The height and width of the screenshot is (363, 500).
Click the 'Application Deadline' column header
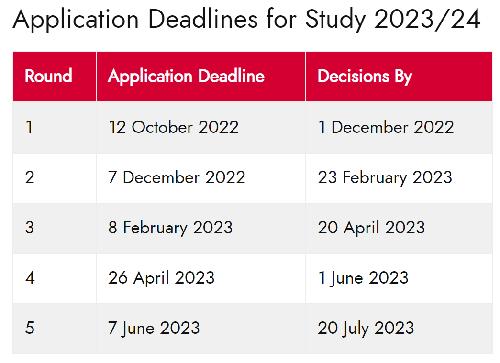(x=201, y=76)
